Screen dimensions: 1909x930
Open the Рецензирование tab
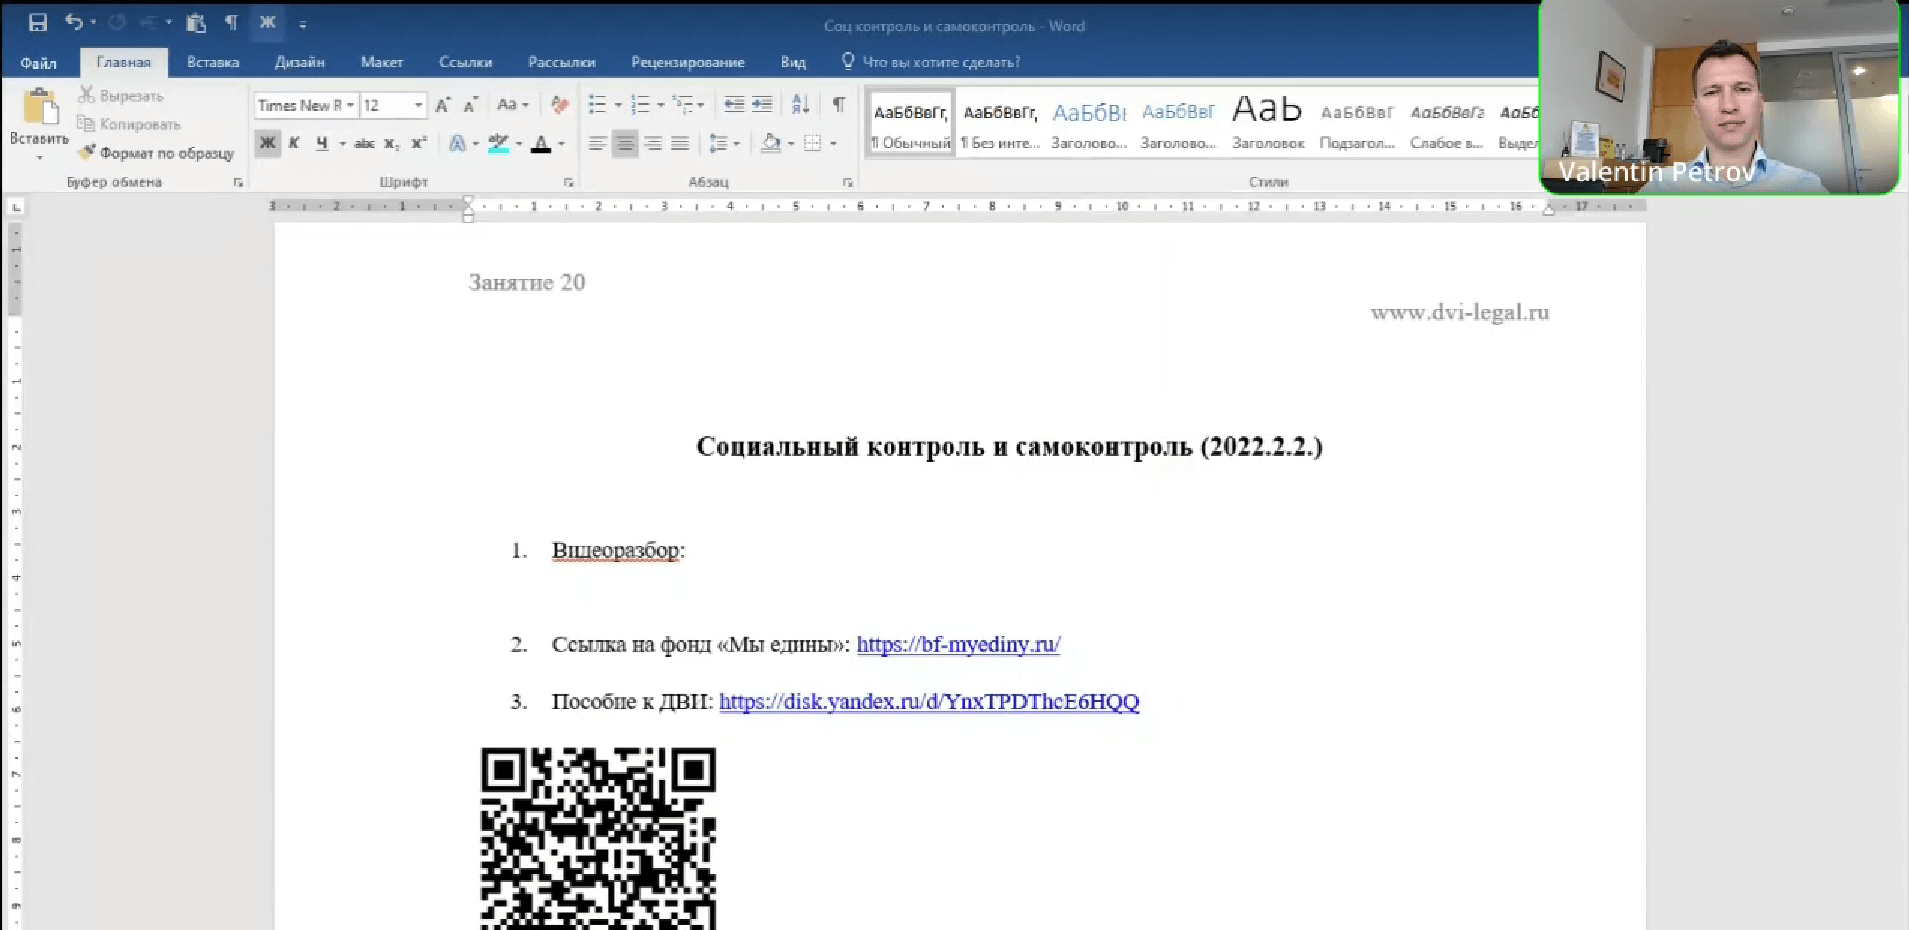point(687,61)
